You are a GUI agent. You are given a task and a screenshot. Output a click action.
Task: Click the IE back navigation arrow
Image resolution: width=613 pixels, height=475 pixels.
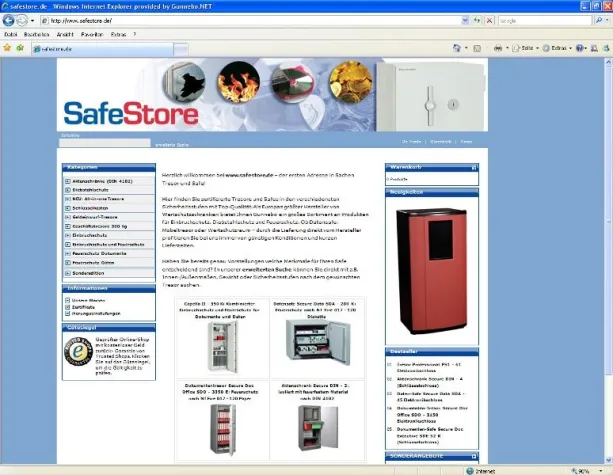10,19
